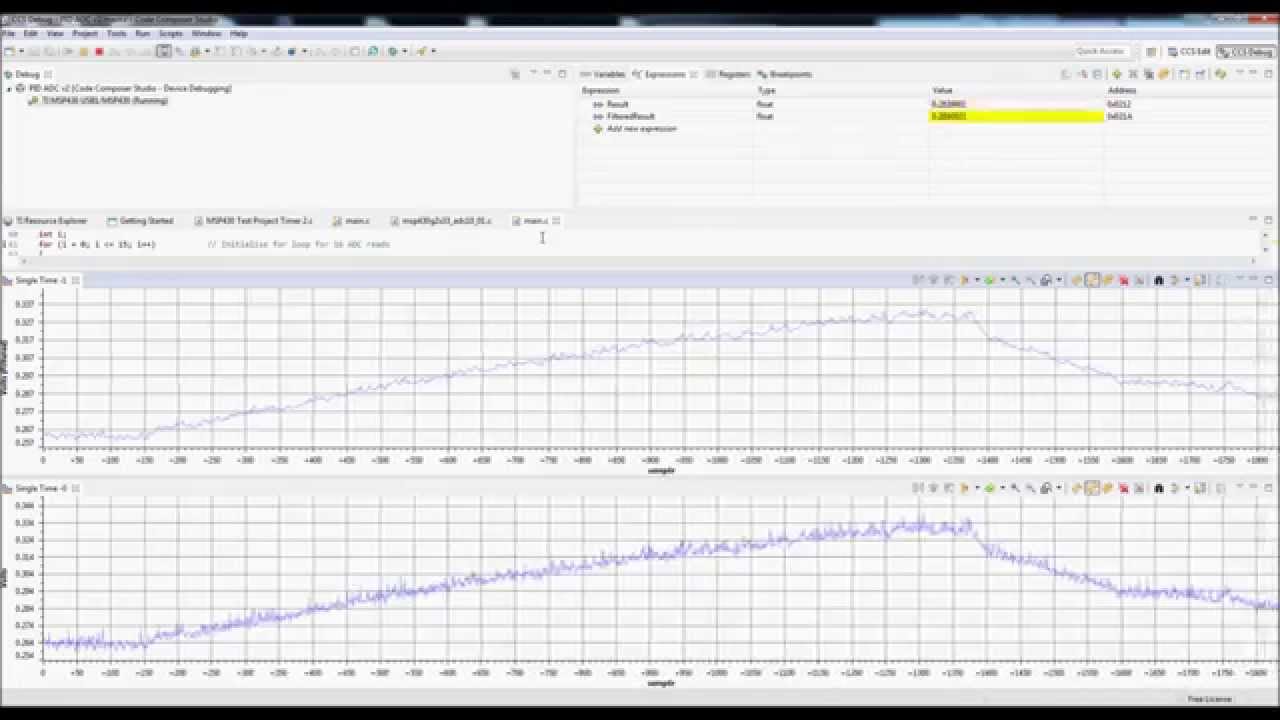Click the yellow Suspend button in toolbar
This screenshot has height=720, width=1280.
click(x=83, y=51)
